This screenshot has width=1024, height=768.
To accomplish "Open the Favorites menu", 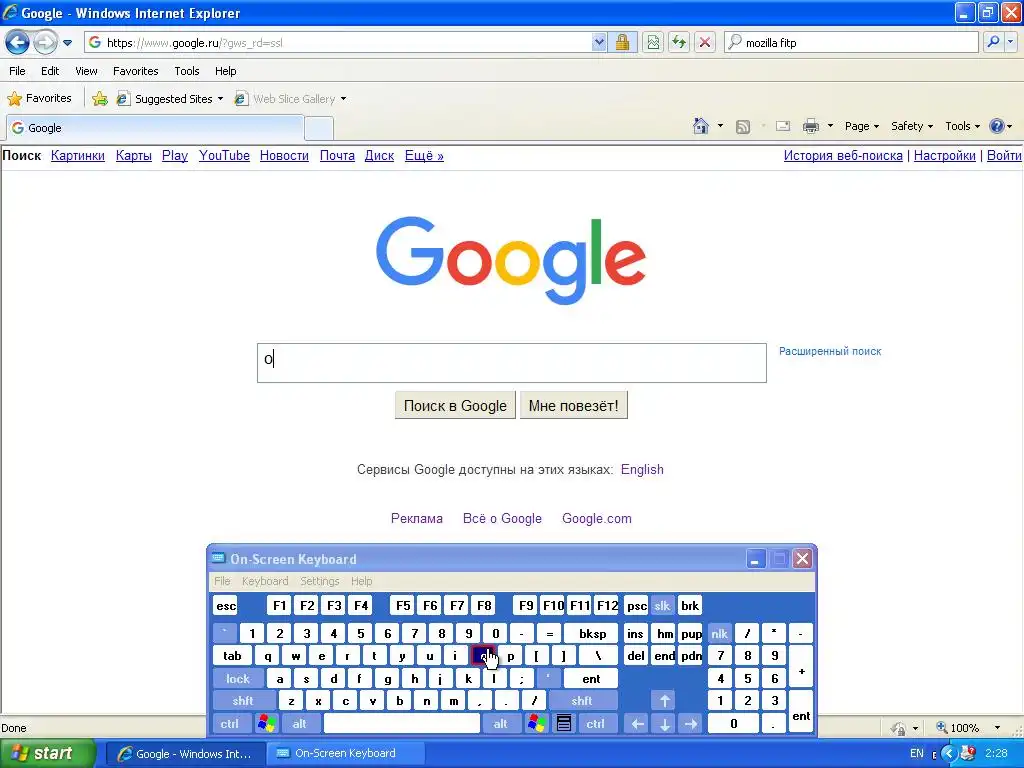I will coord(135,71).
